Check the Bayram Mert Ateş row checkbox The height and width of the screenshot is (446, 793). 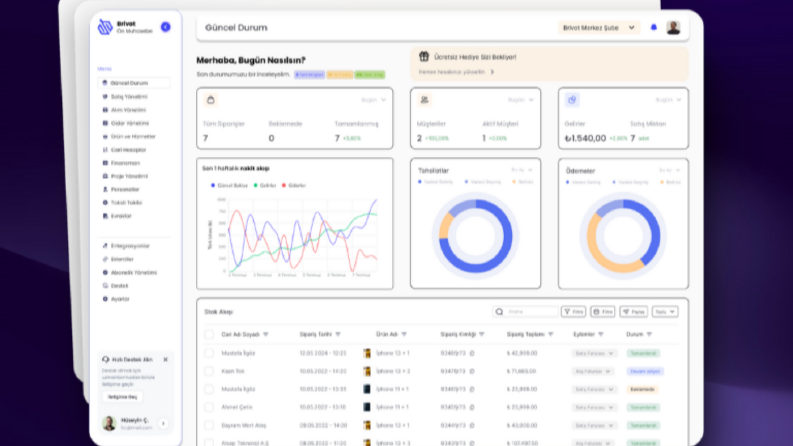tap(209, 425)
